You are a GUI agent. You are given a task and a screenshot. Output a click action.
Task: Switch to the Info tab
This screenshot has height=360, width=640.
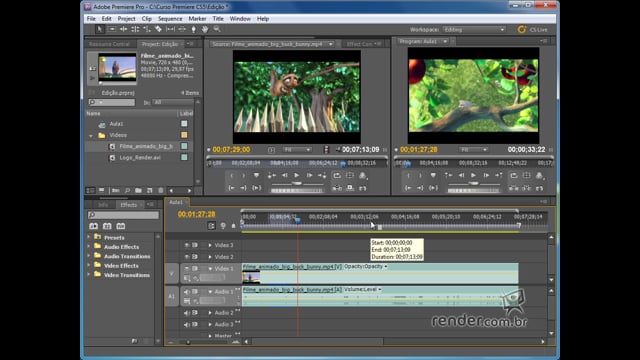click(x=103, y=204)
